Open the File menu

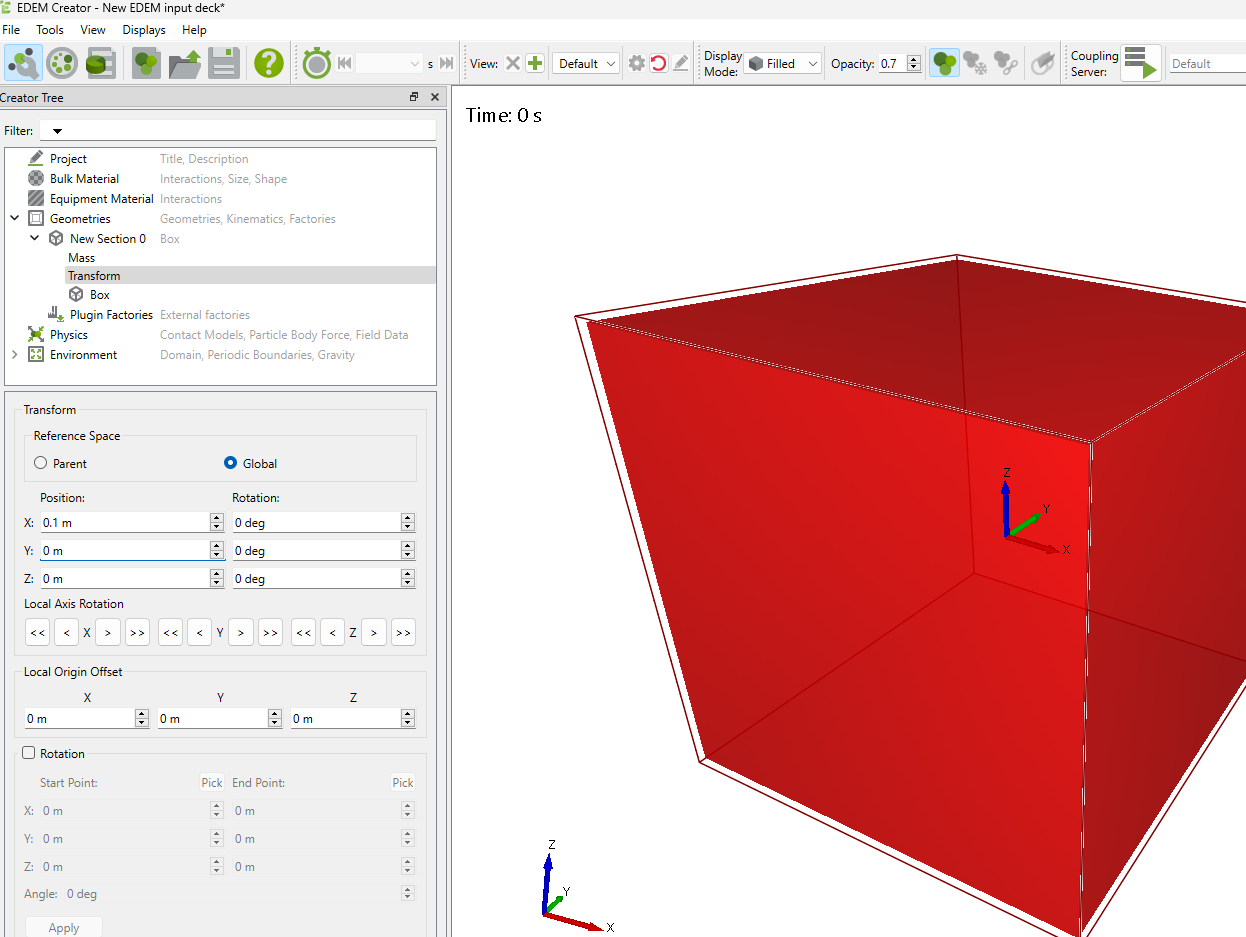(11, 30)
